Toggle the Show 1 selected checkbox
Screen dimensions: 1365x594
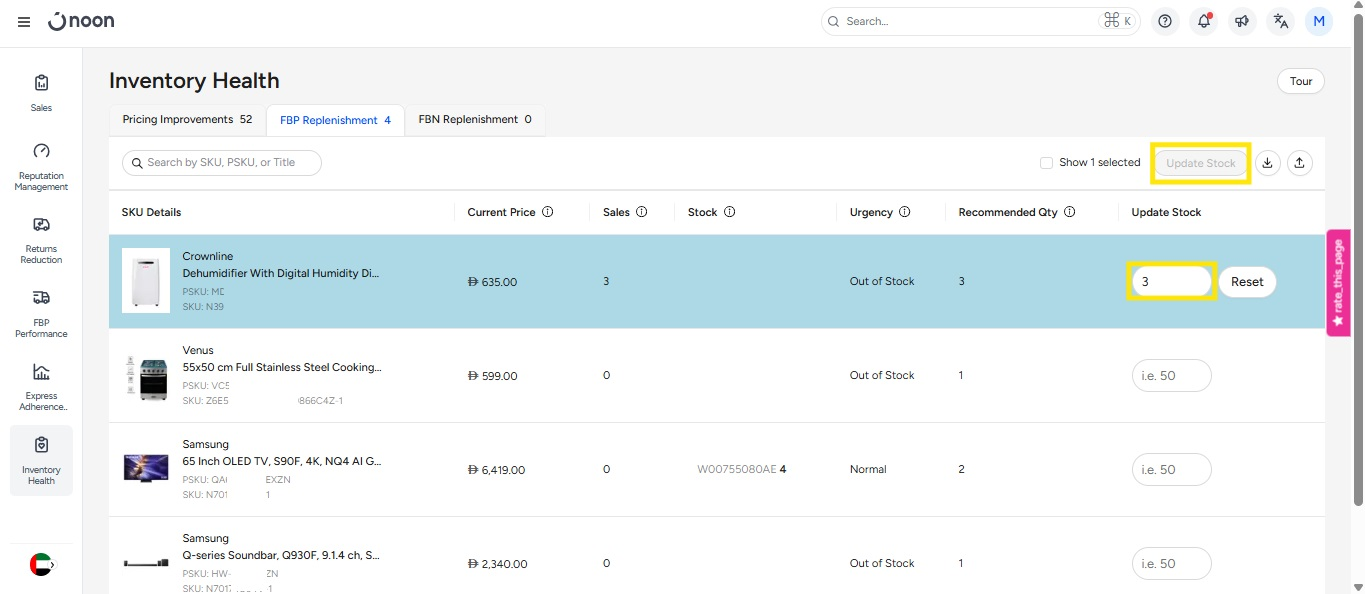tap(1046, 163)
